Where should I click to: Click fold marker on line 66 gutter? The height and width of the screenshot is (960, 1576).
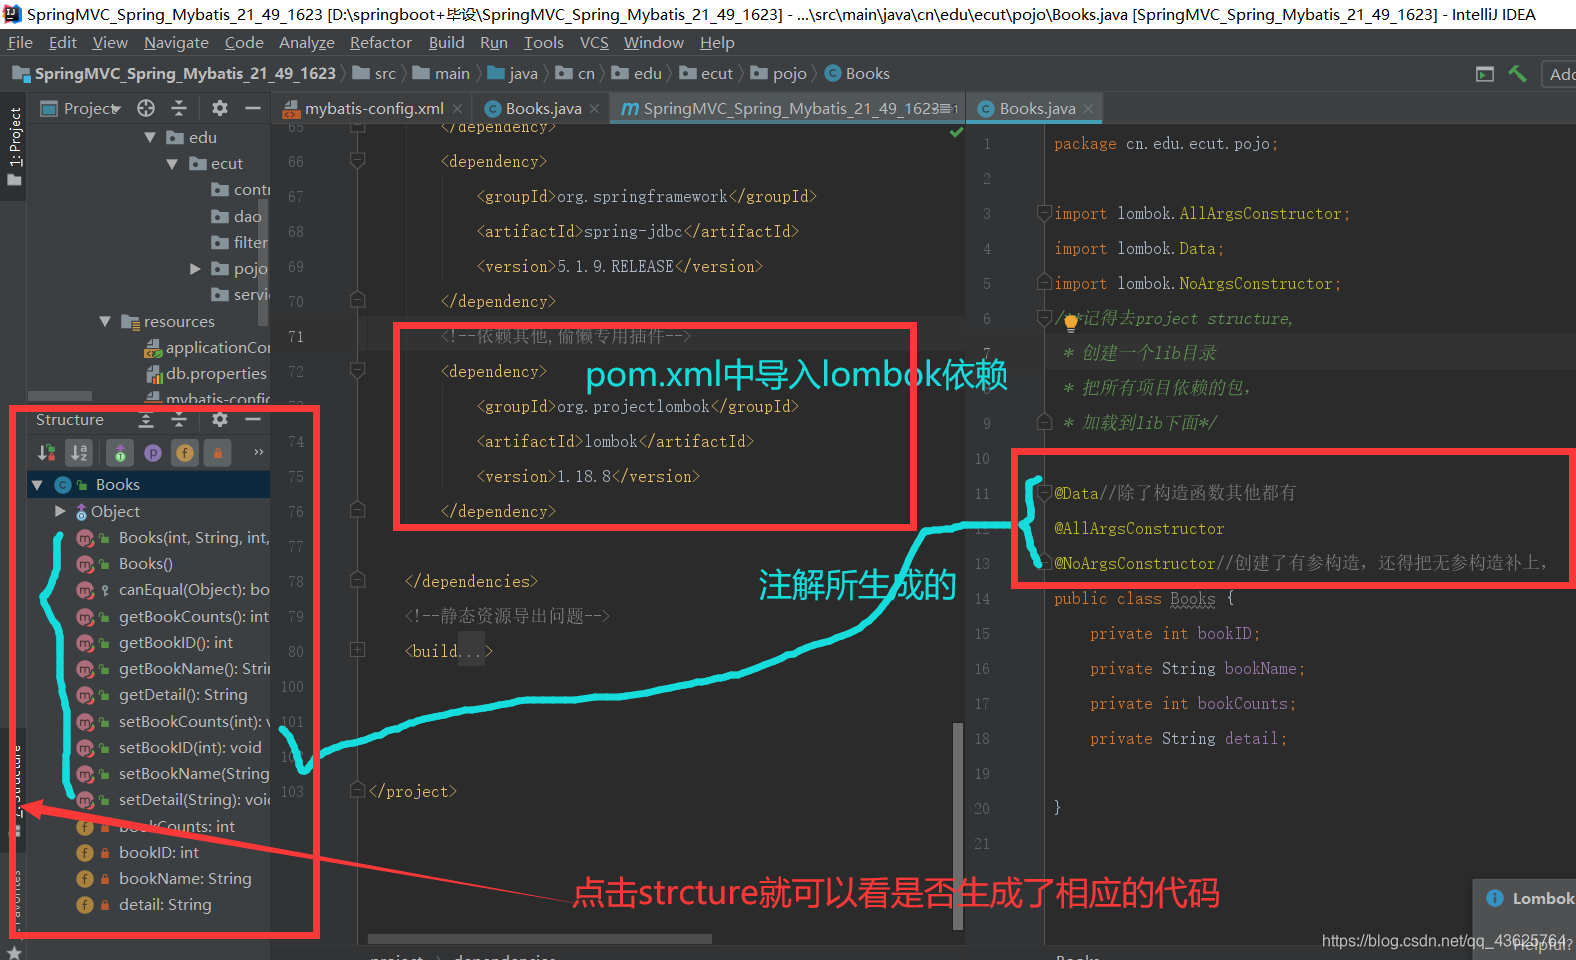(357, 160)
